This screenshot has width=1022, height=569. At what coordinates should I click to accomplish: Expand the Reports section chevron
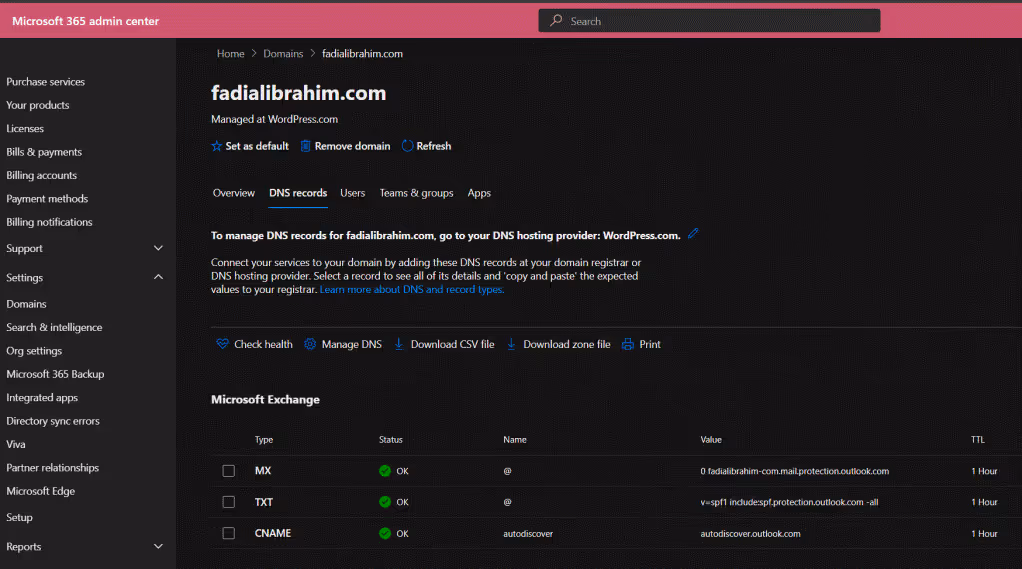point(158,546)
